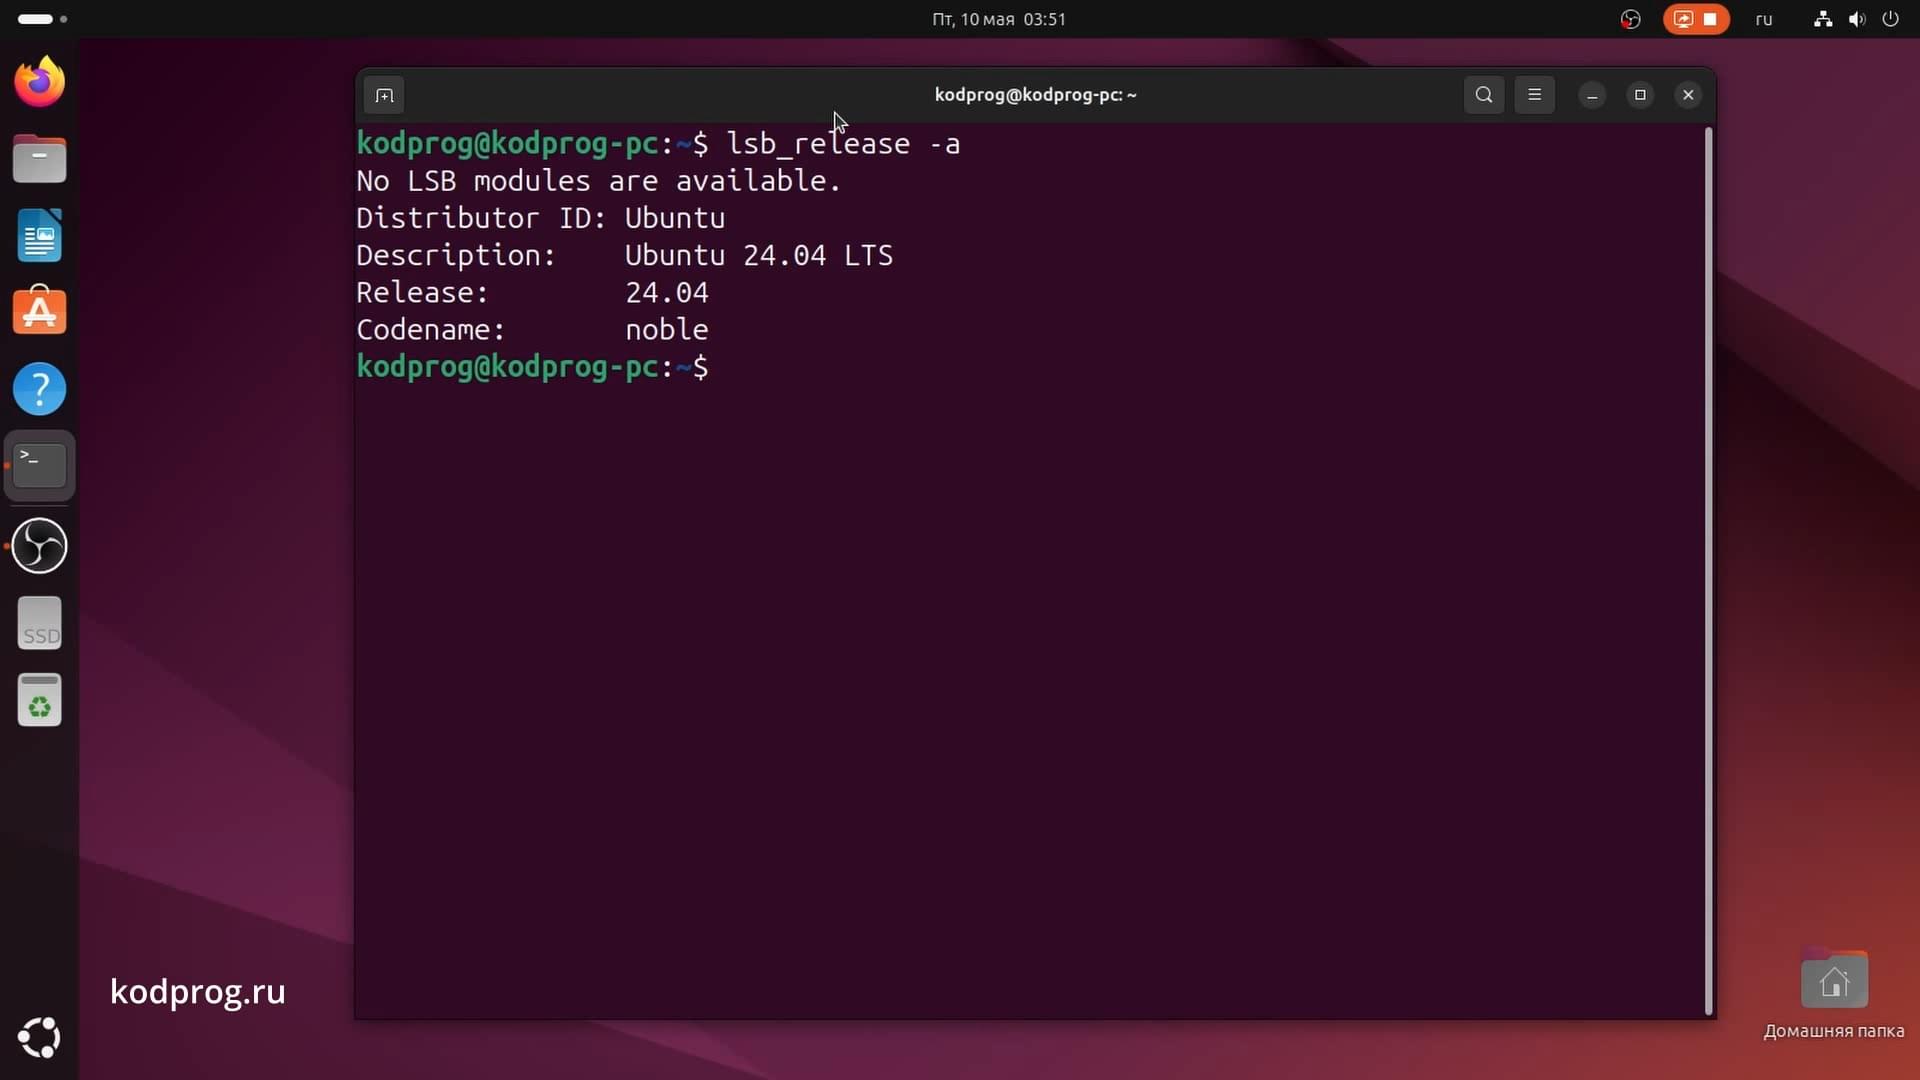Click the OBS tray indicator icon
The image size is (1920, 1080).
1631,19
